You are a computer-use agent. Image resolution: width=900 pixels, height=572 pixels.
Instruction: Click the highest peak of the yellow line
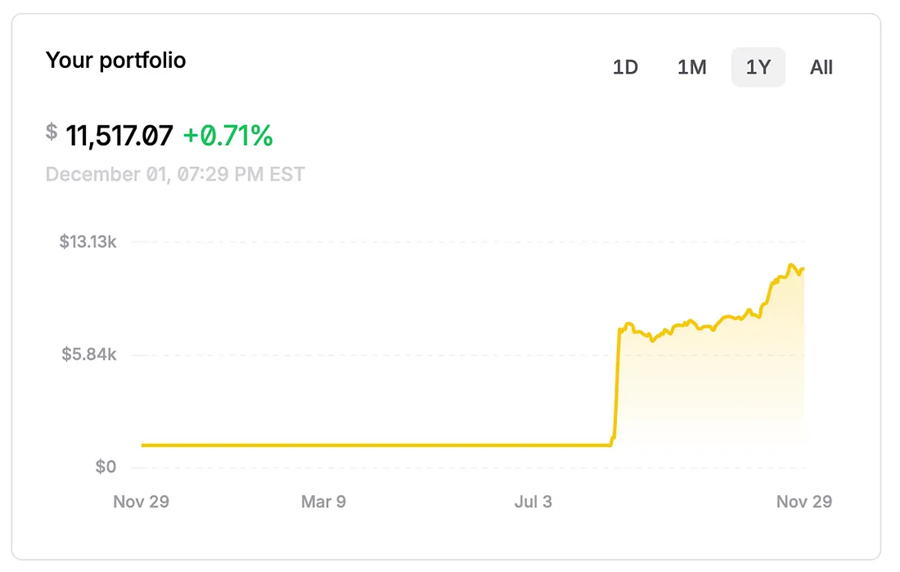791,265
